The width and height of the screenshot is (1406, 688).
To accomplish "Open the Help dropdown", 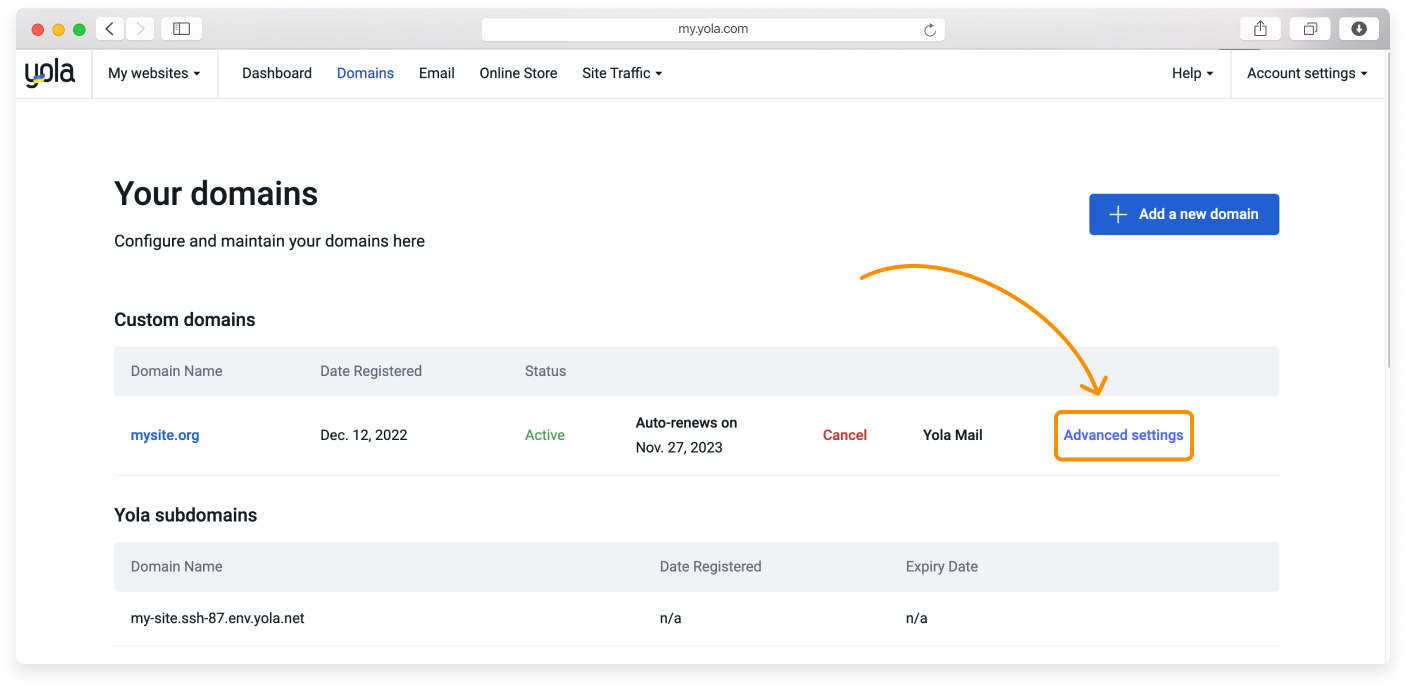I will [x=1192, y=72].
